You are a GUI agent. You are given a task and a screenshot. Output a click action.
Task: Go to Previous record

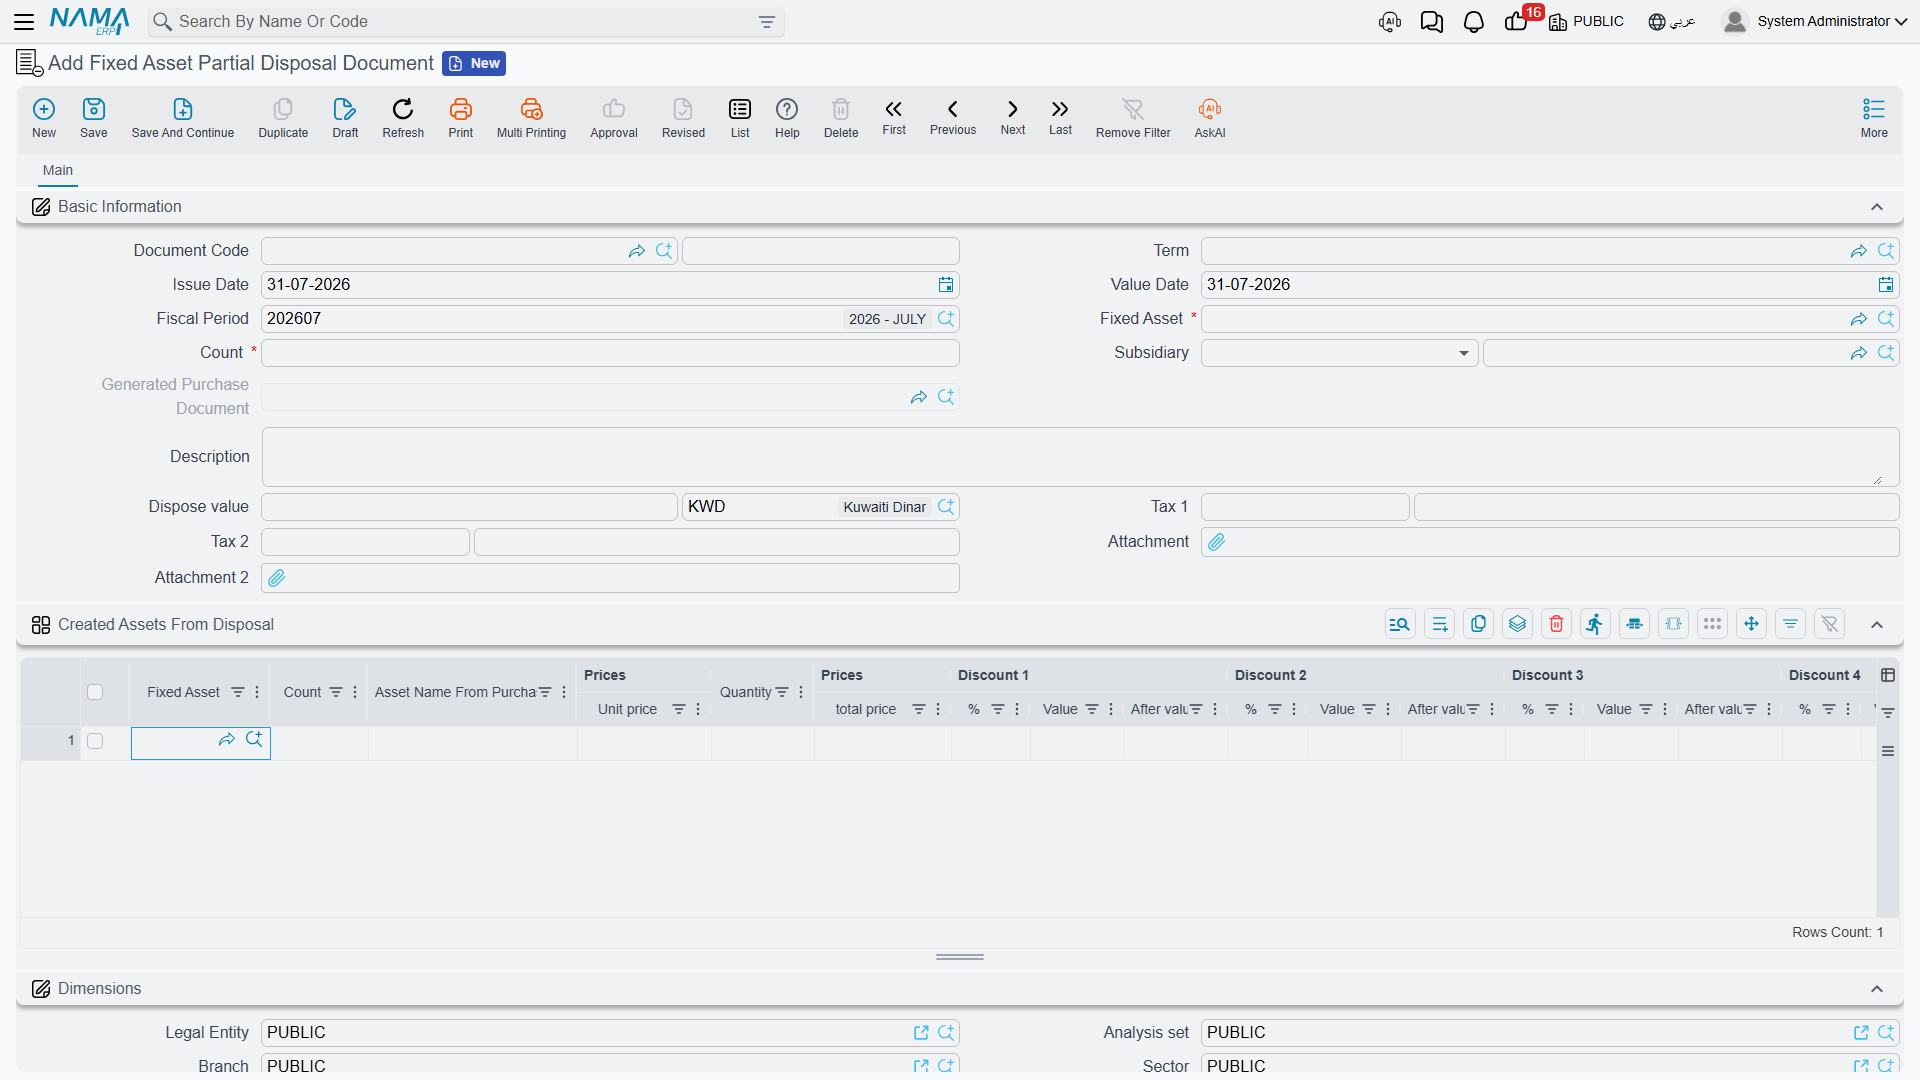pyautogui.click(x=953, y=117)
